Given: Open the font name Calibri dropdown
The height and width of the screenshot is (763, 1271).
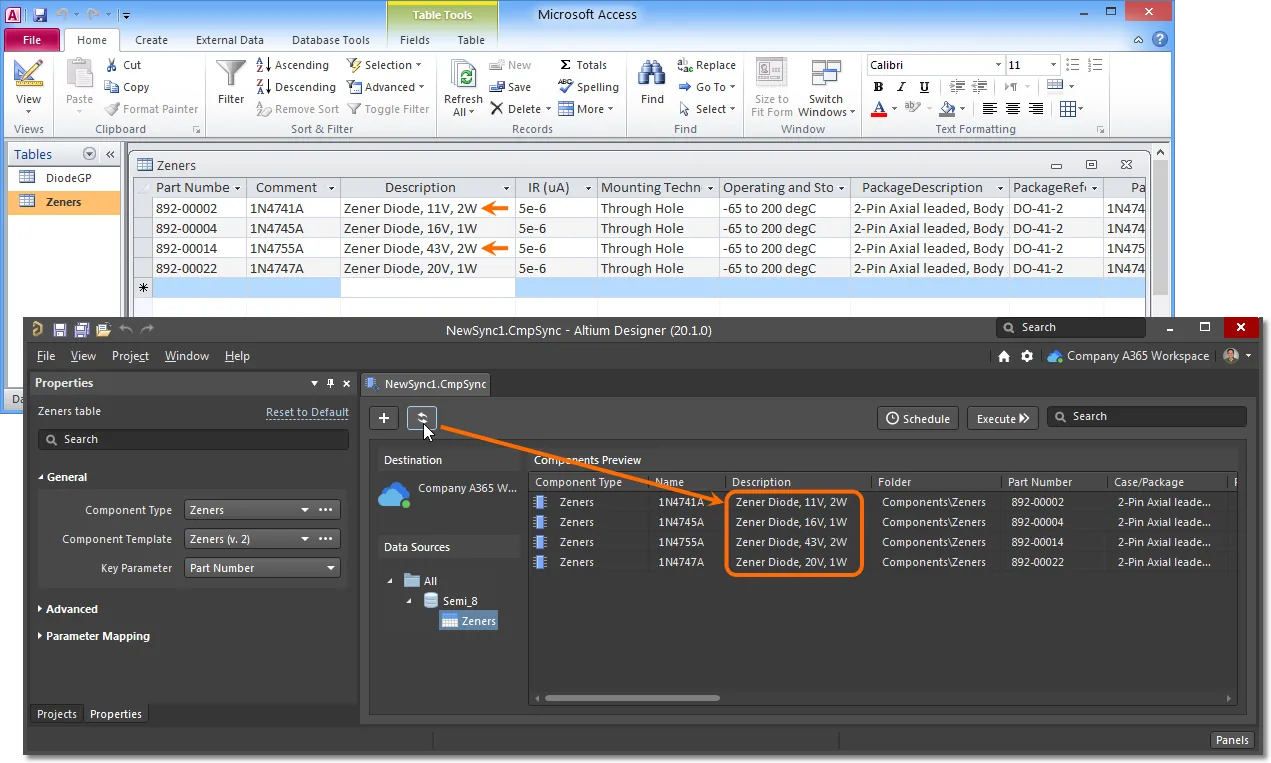Looking at the screenshot, I should [998, 65].
